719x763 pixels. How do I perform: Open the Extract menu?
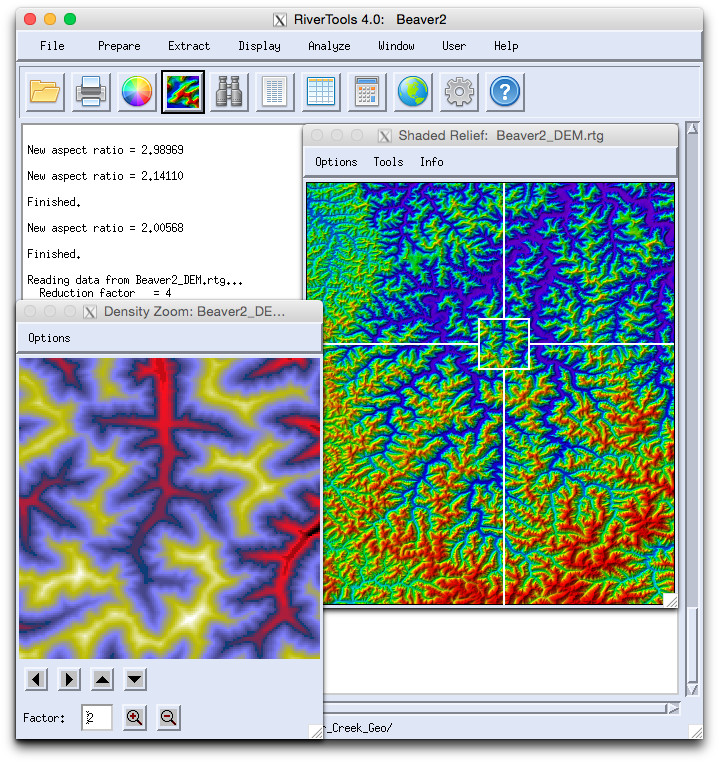pos(189,46)
